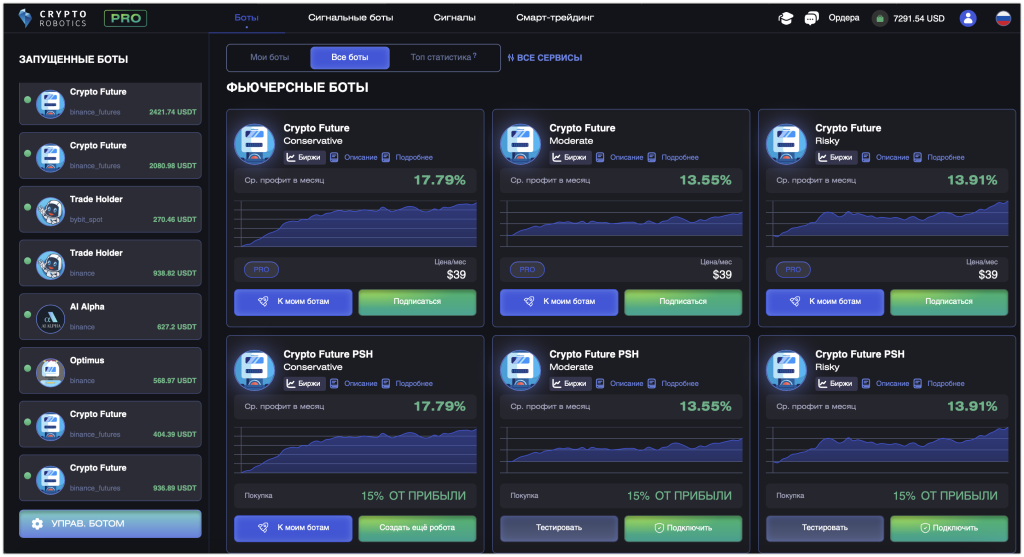Click Trade Holder binance astronaut icon
Image resolution: width=1024 pixels, height=557 pixels.
coord(50,265)
